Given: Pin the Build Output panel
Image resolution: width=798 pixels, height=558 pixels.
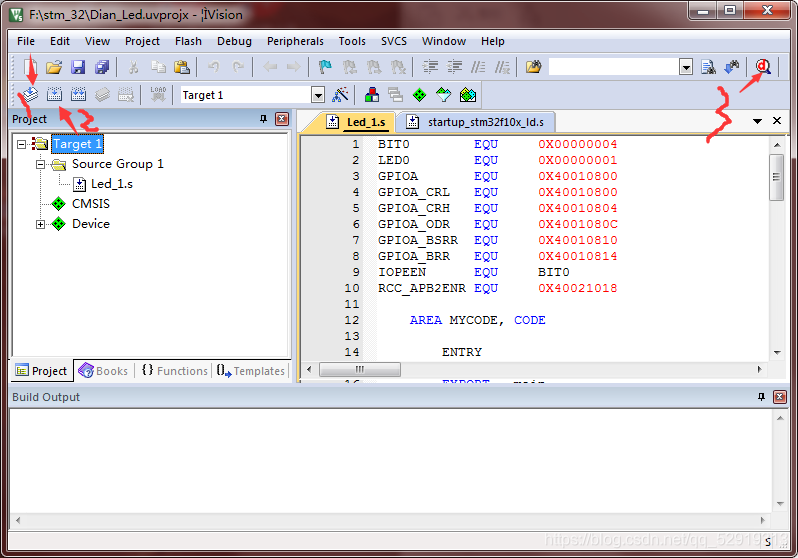Looking at the screenshot, I should tap(761, 397).
